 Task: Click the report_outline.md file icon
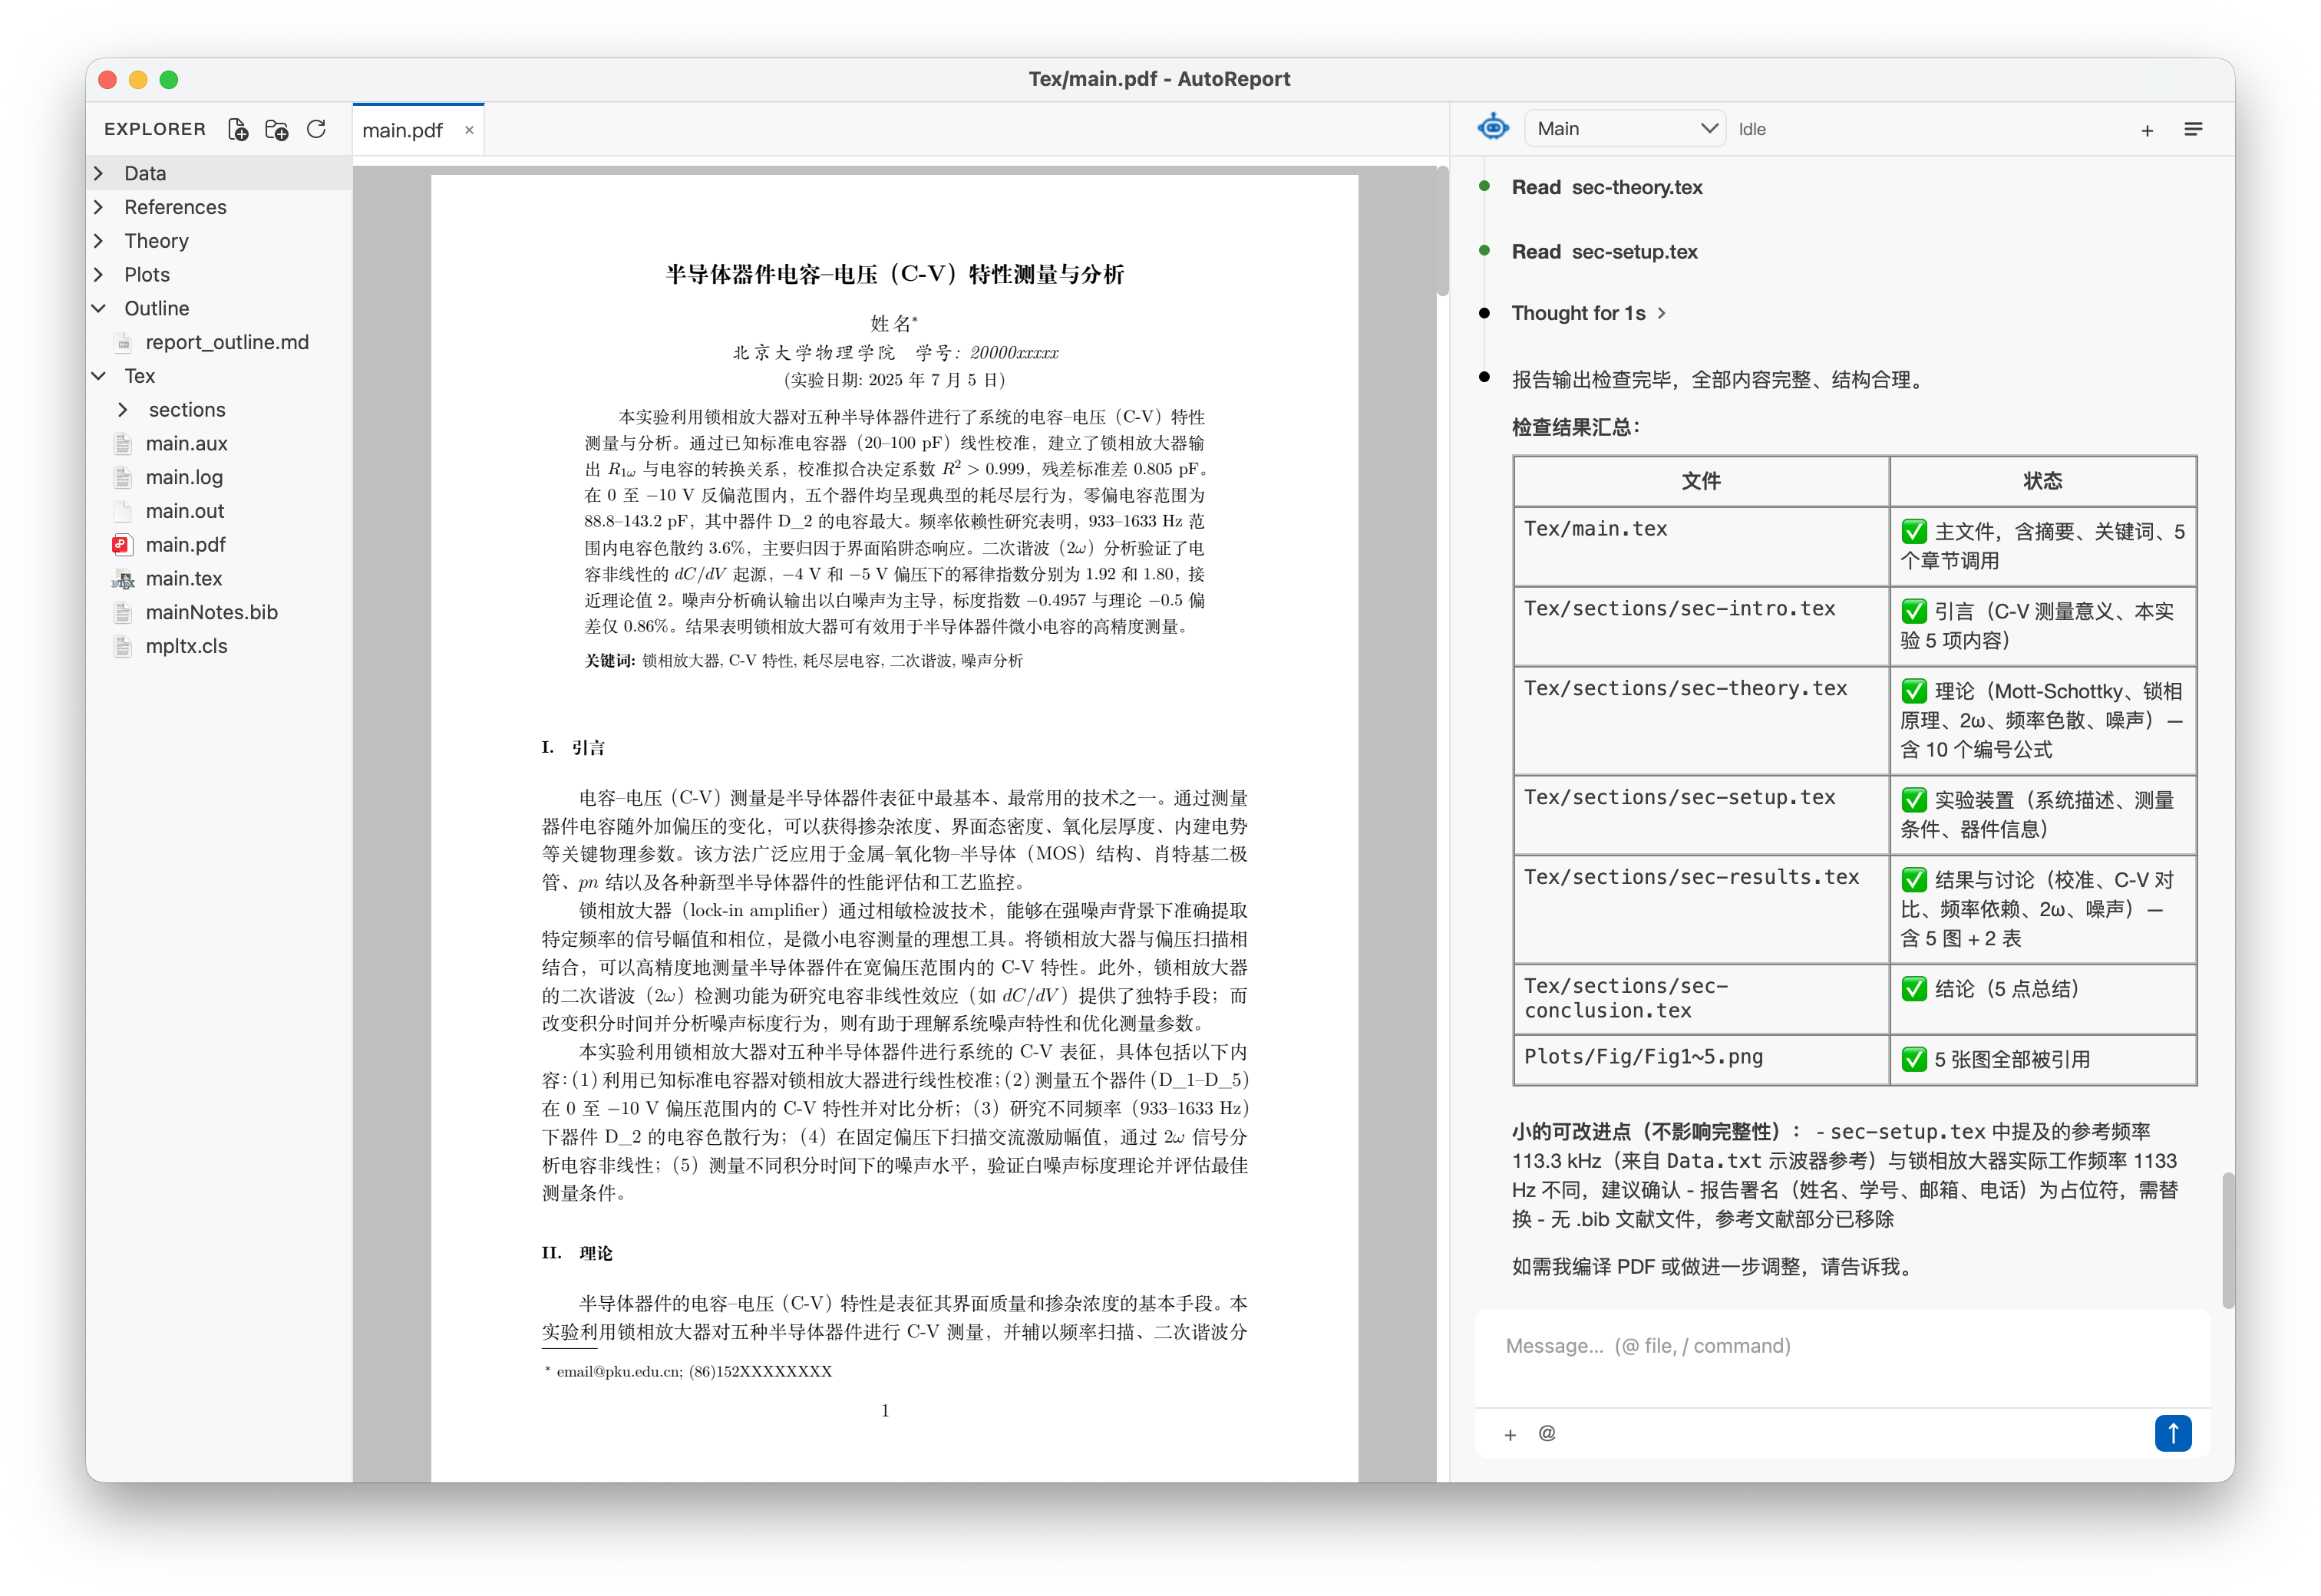[122, 343]
